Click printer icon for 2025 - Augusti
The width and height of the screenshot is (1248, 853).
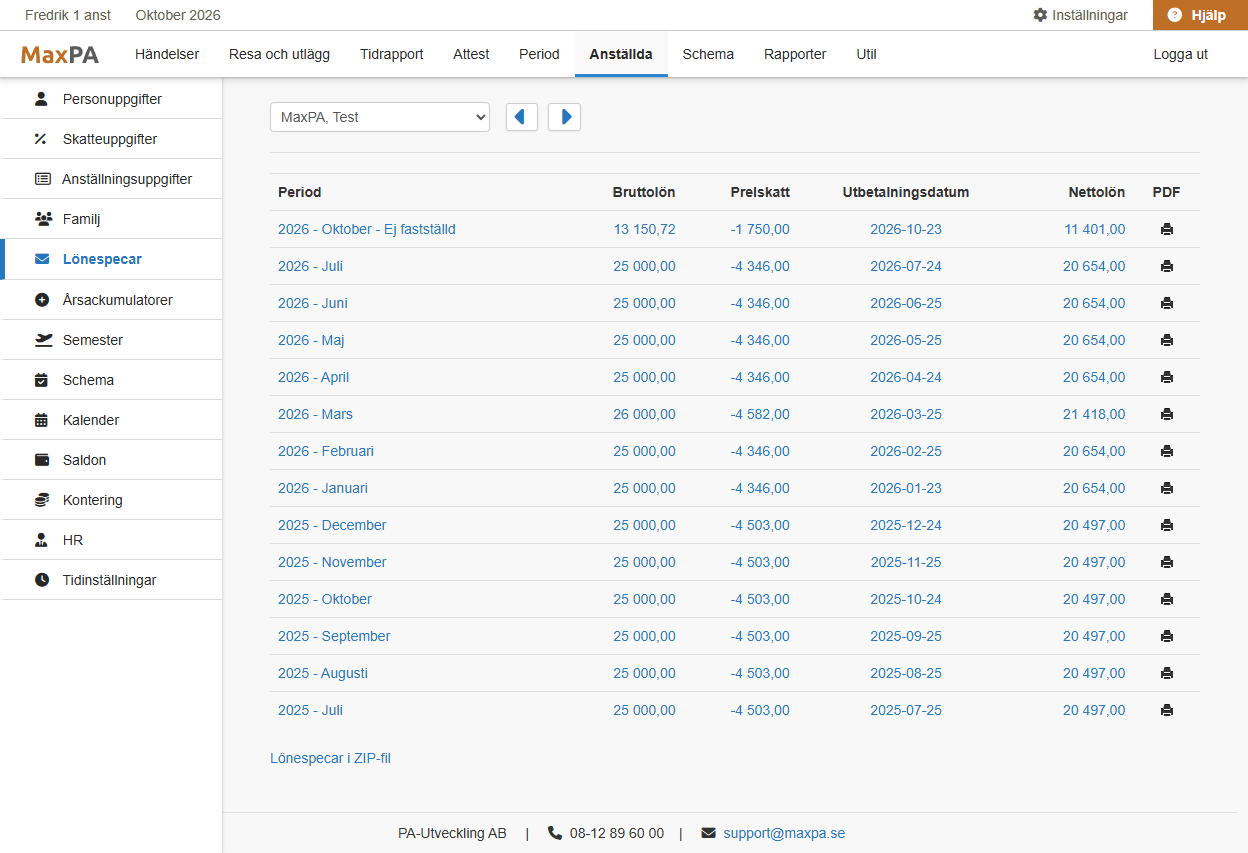tap(1166, 673)
